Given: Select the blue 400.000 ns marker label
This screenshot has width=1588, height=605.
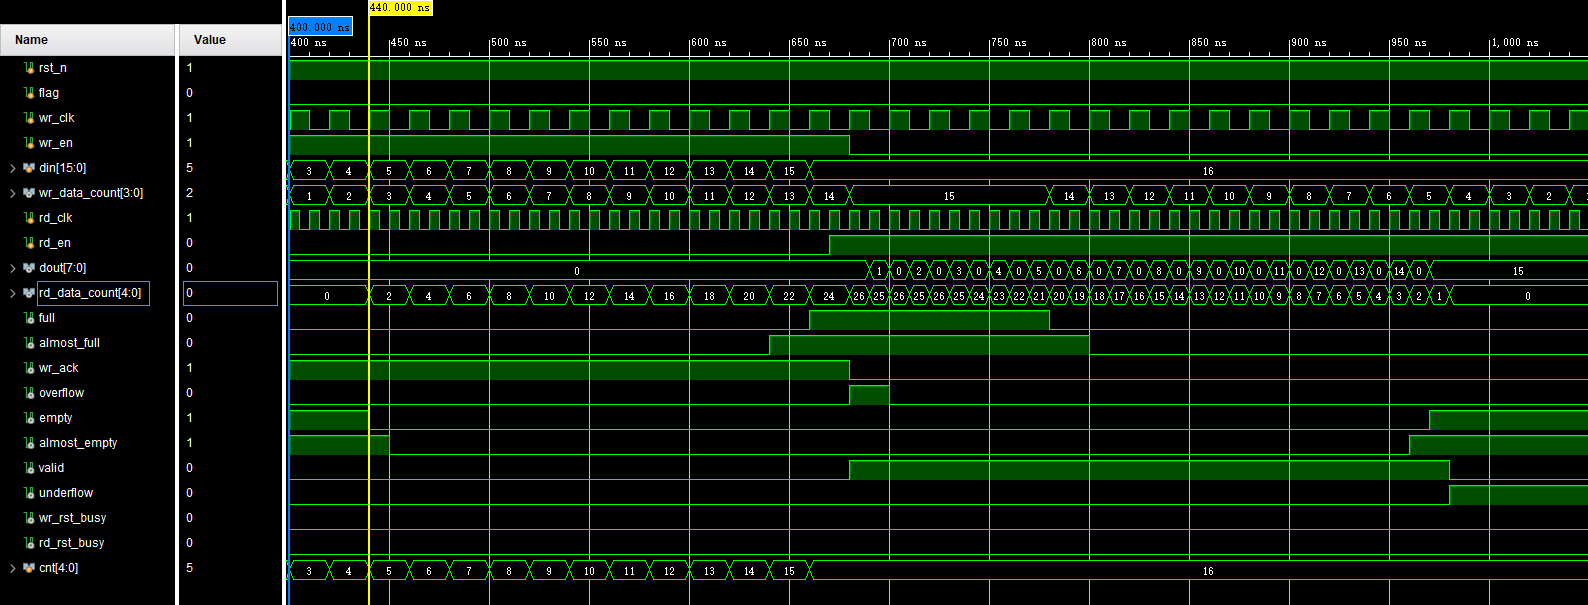Looking at the screenshot, I should (x=320, y=27).
